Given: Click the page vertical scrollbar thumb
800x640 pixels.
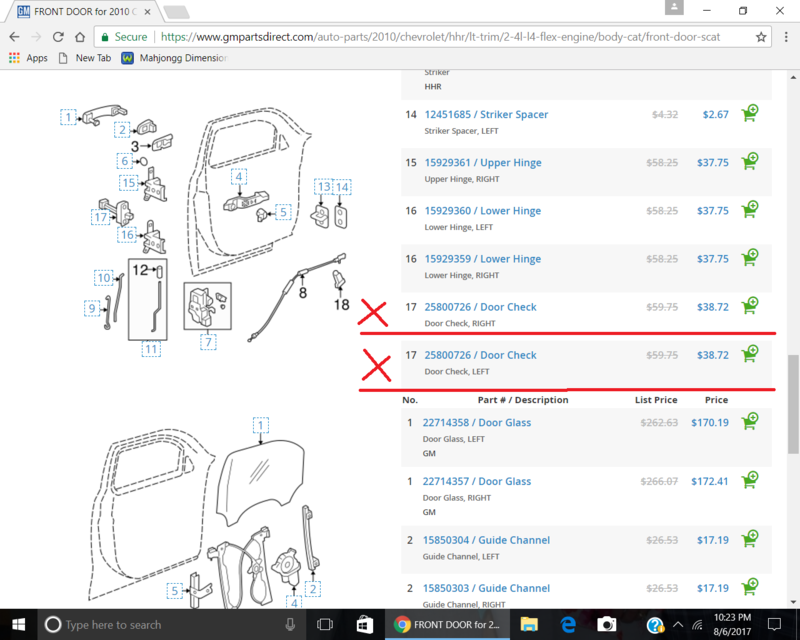Looking at the screenshot, I should tap(793, 404).
